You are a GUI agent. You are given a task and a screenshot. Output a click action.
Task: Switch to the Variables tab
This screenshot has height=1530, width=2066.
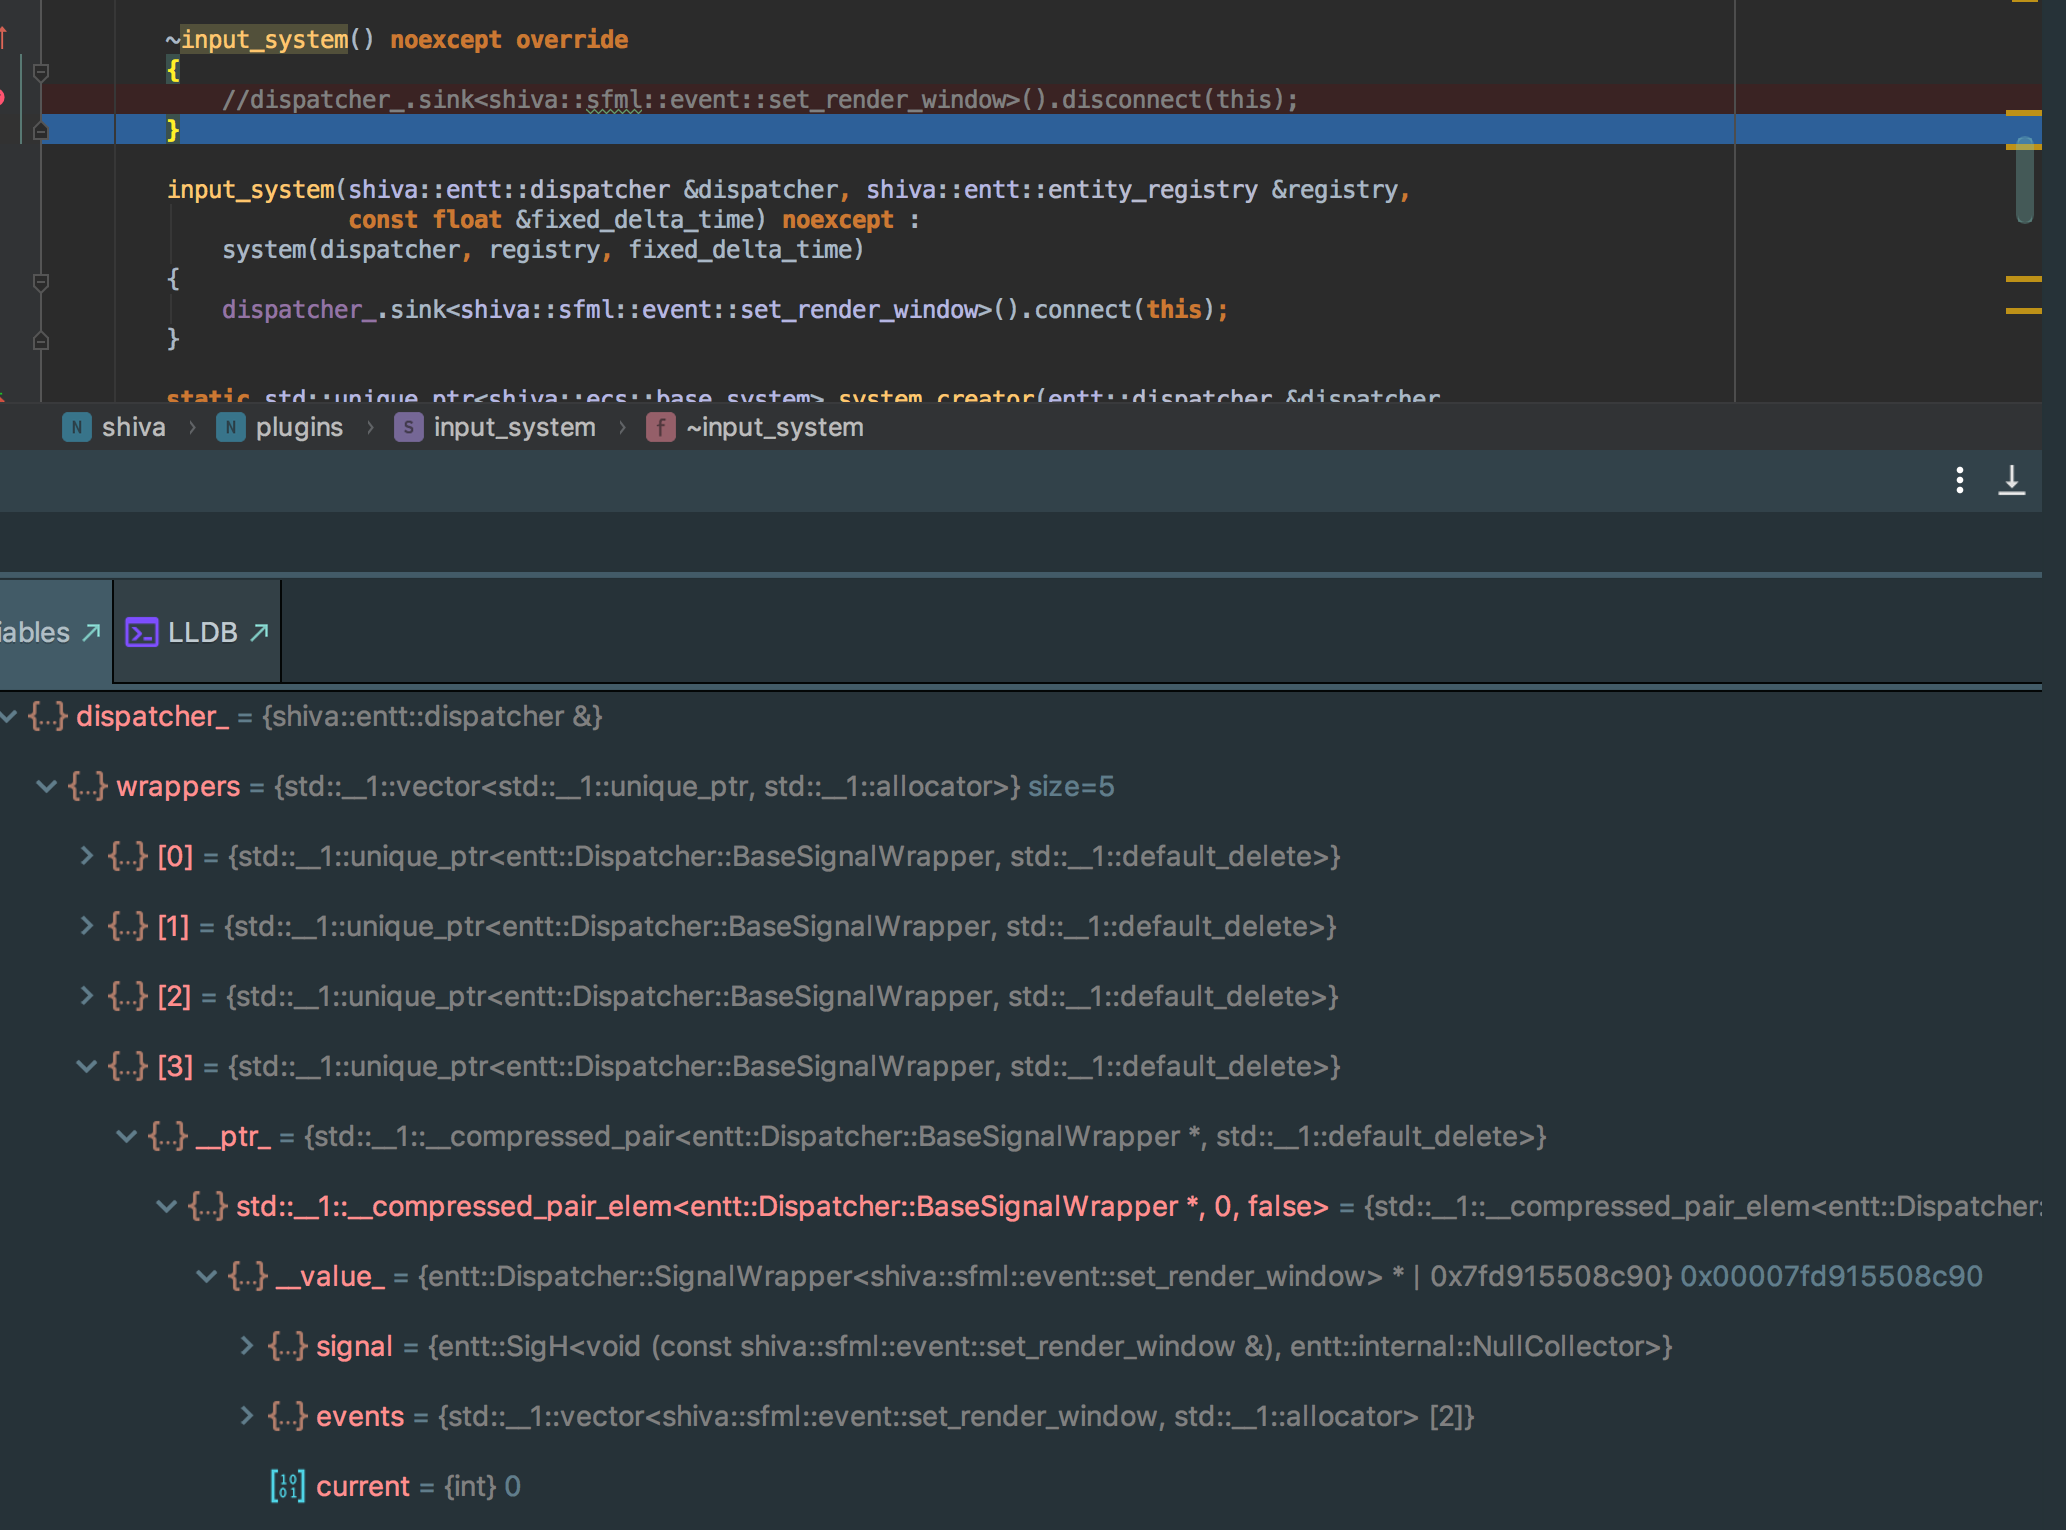coord(40,631)
